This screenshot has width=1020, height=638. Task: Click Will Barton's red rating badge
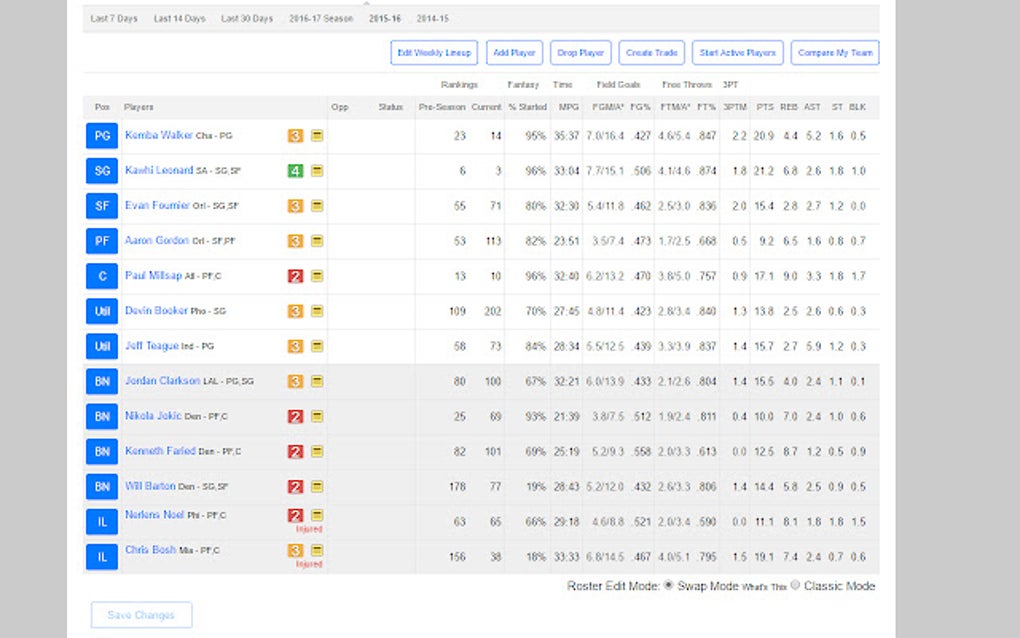(295, 486)
